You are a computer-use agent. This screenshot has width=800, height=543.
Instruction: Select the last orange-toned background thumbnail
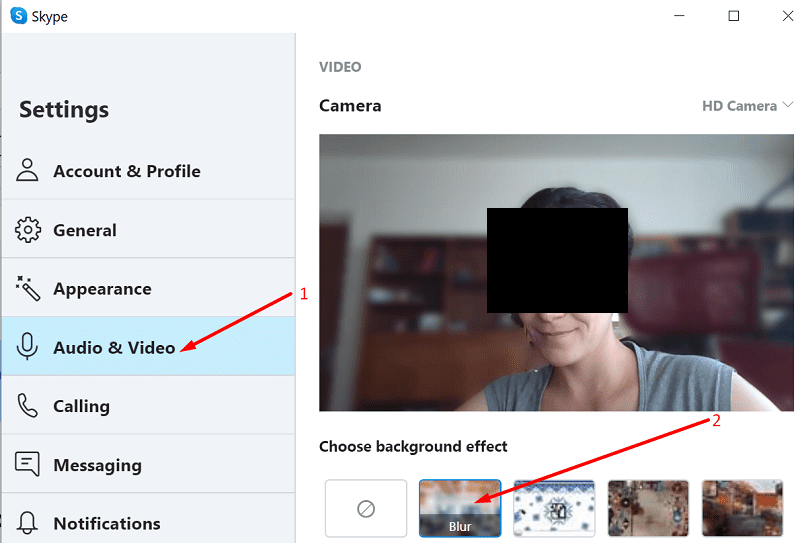pos(742,508)
